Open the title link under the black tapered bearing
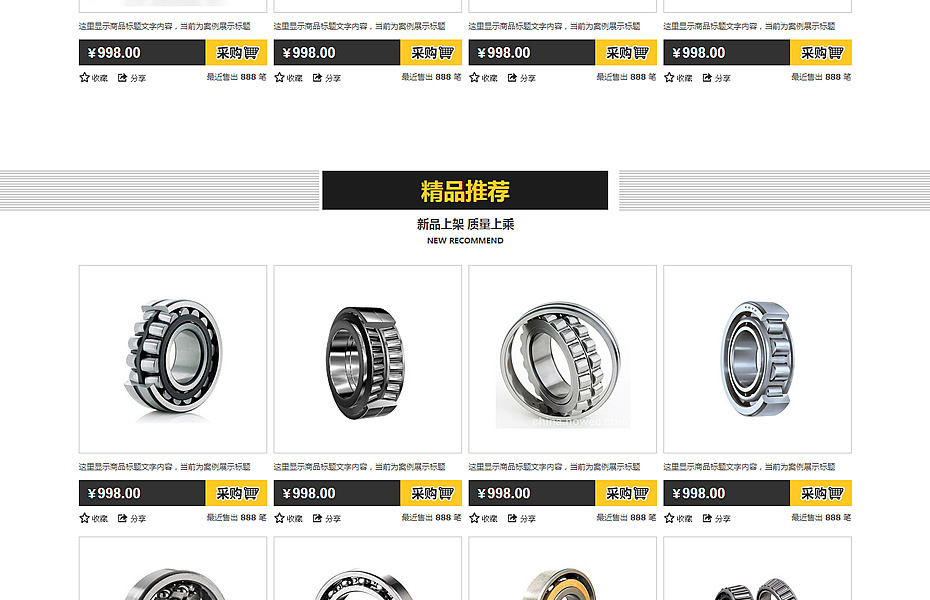Image resolution: width=930 pixels, height=600 pixels. pyautogui.click(x=359, y=467)
